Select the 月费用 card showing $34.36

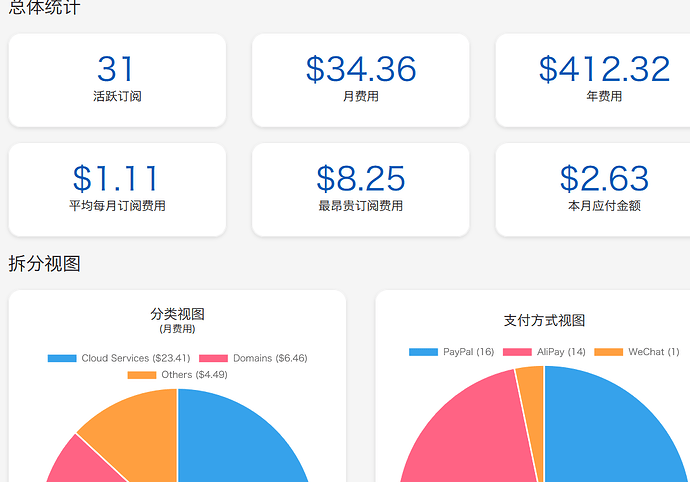(360, 80)
